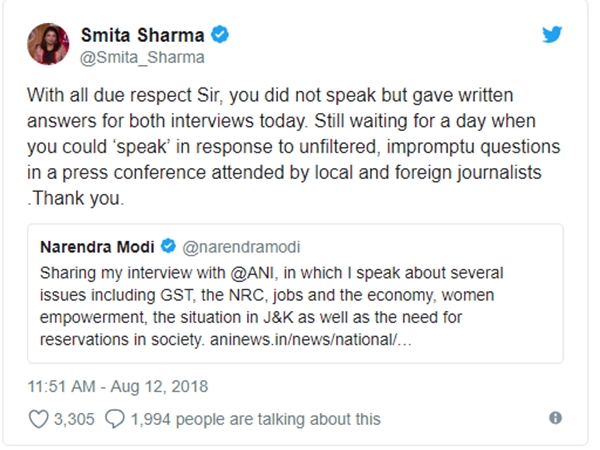Click the Twitter bird logo
Viewport: 600px width, 450px height.
(552, 36)
